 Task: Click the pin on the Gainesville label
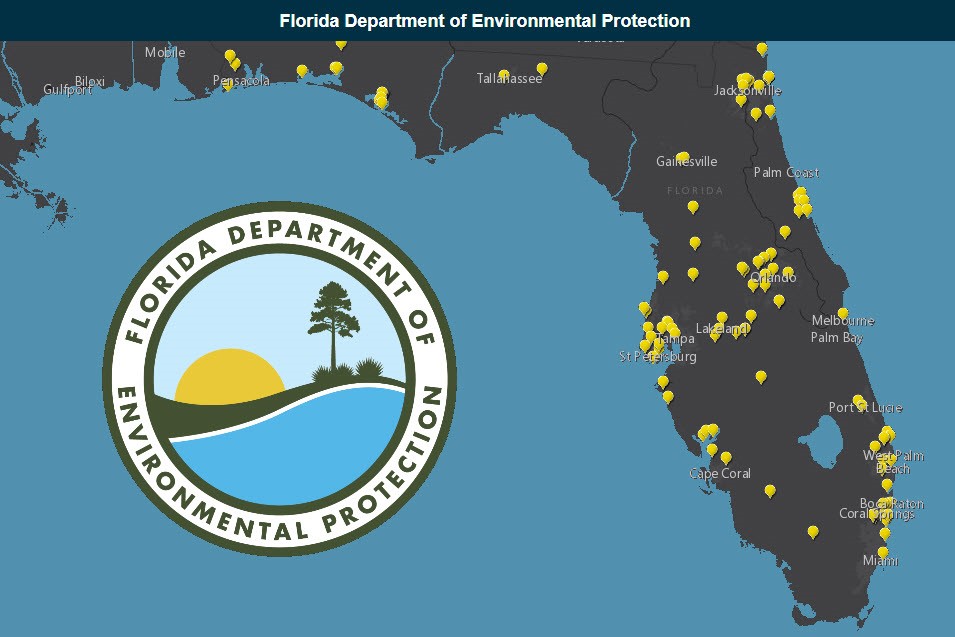point(683,157)
